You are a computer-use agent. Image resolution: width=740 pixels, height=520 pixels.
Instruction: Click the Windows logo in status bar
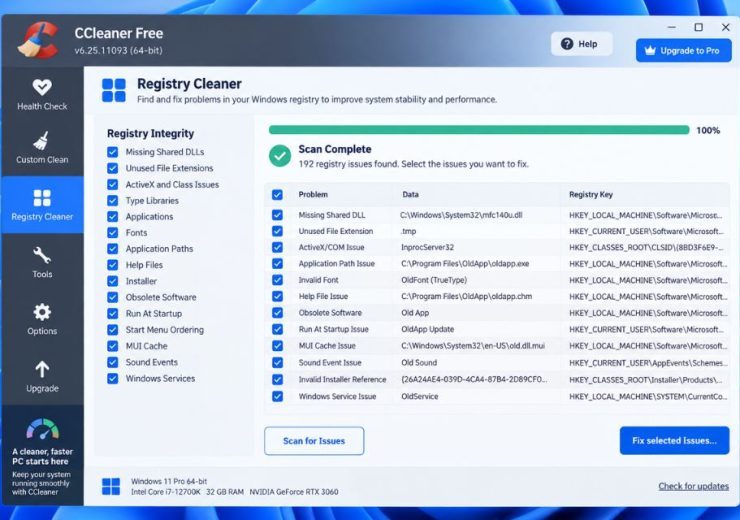click(111, 486)
